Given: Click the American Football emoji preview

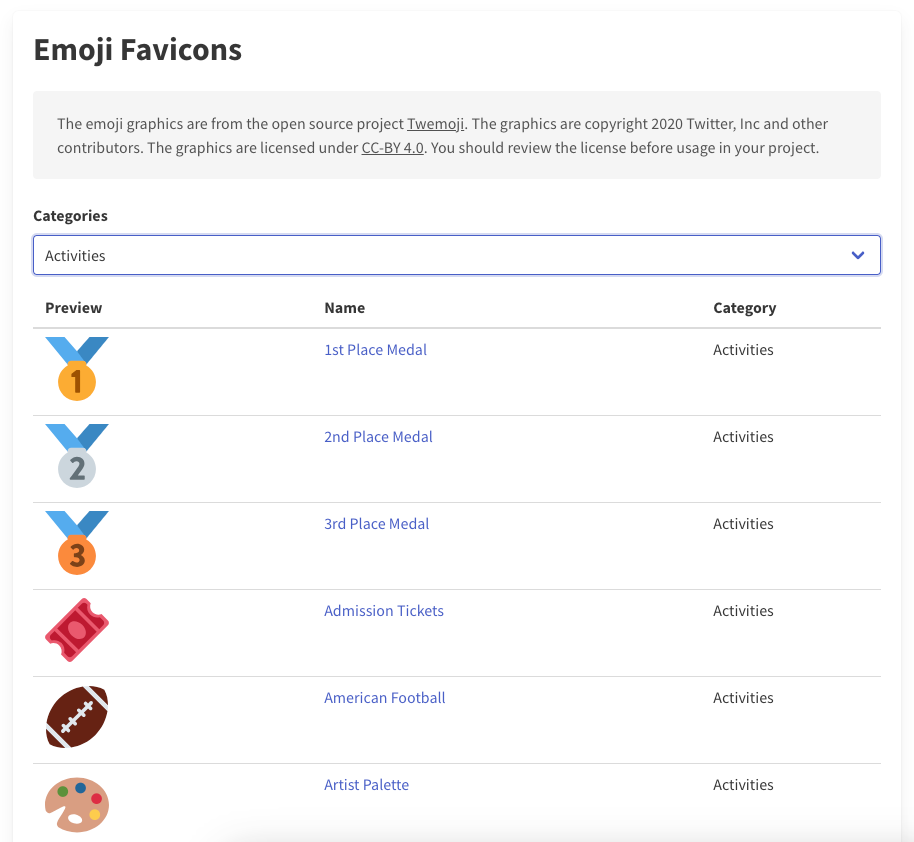Looking at the screenshot, I should coord(77,717).
